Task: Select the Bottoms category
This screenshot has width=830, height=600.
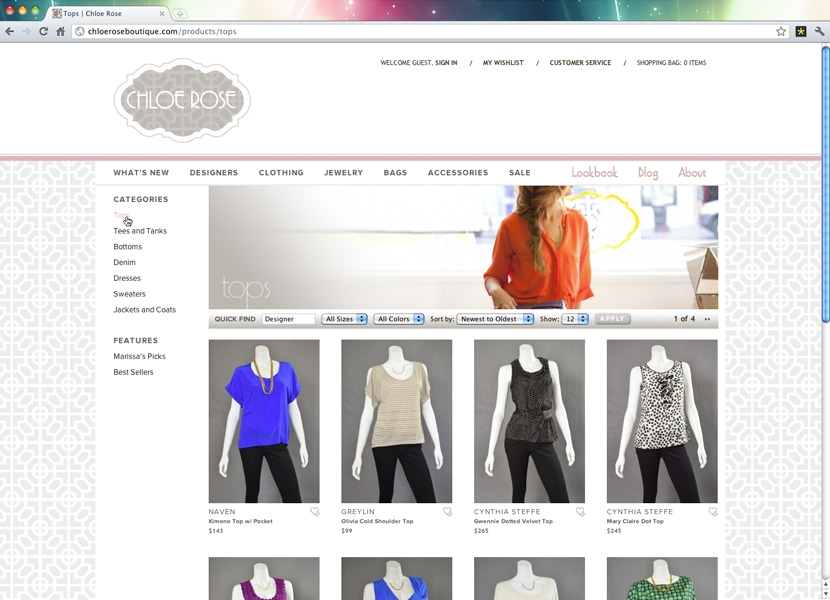Action: (128, 247)
